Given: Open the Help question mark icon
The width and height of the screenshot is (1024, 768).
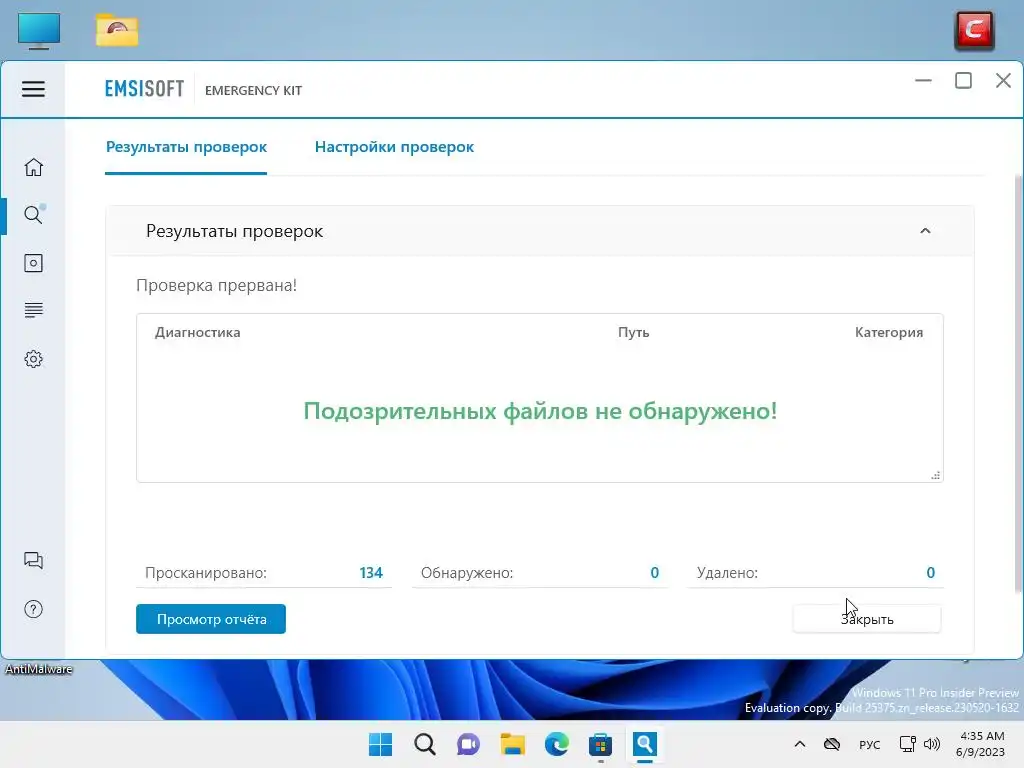Looking at the screenshot, I should 33,609.
